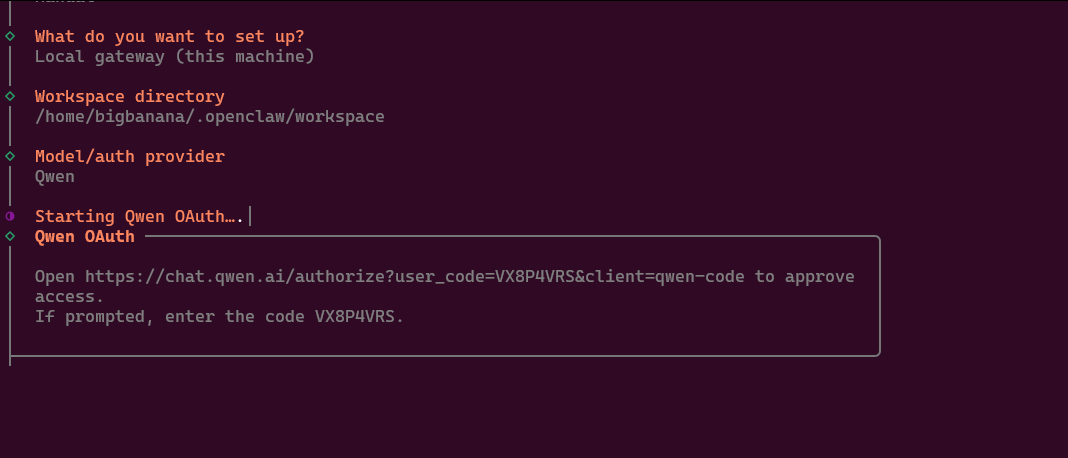Click the "Qwen" provider value
The image size is (1068, 458).
(x=55, y=177)
